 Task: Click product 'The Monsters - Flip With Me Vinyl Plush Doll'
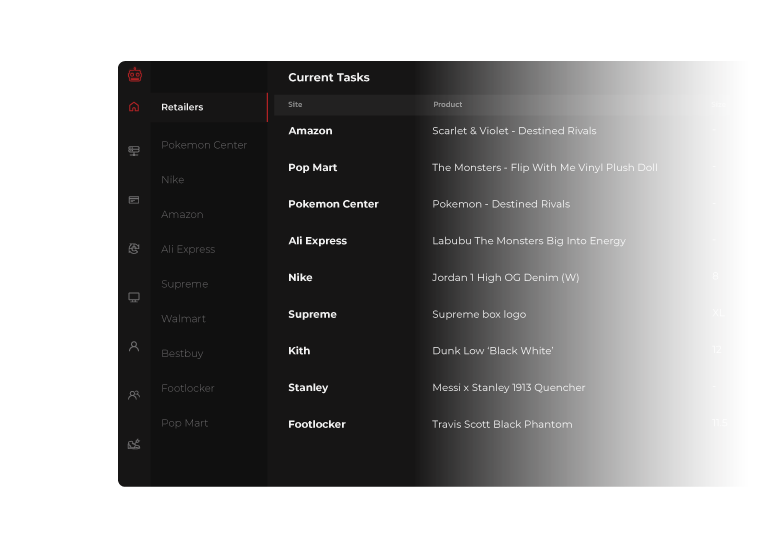(545, 168)
